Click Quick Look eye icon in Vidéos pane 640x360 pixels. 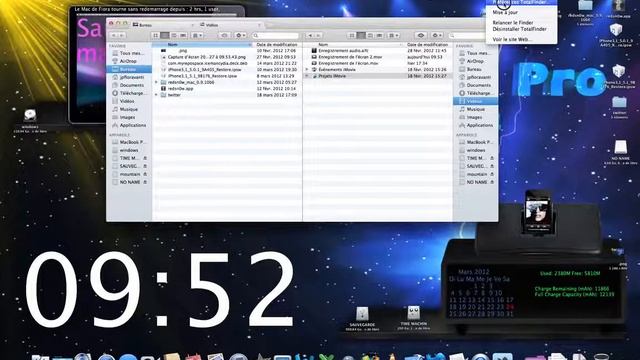click(421, 36)
